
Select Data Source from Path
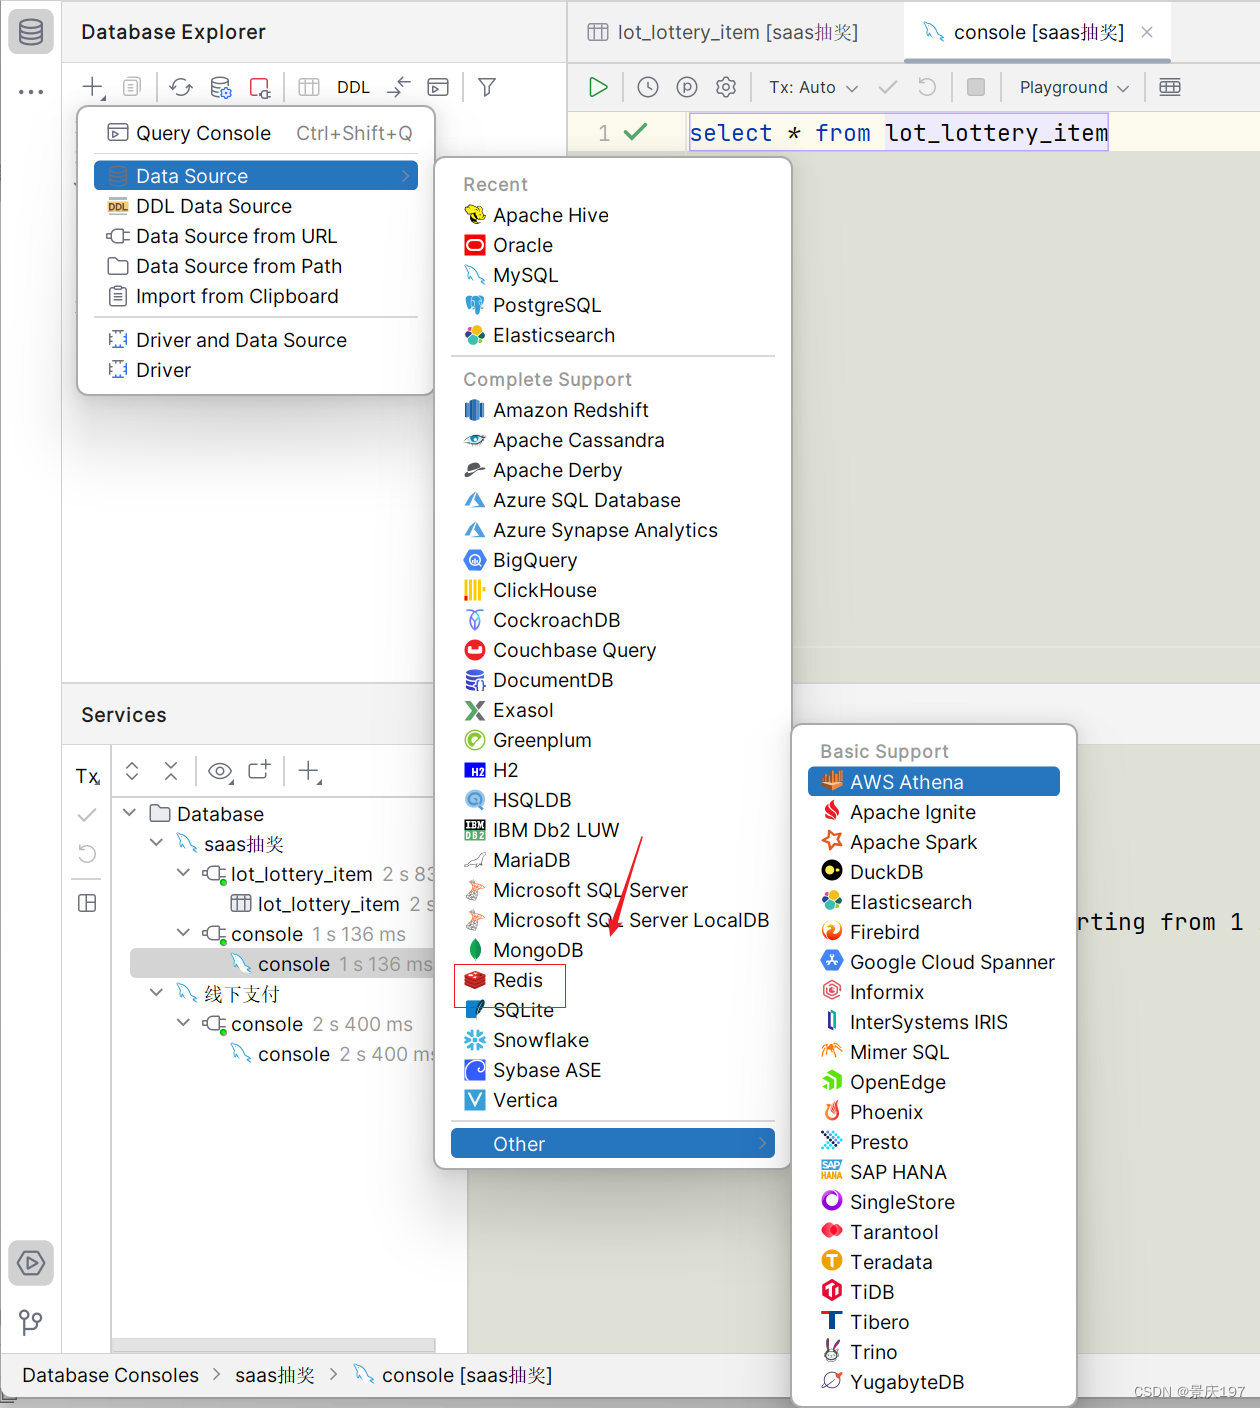[256, 266]
